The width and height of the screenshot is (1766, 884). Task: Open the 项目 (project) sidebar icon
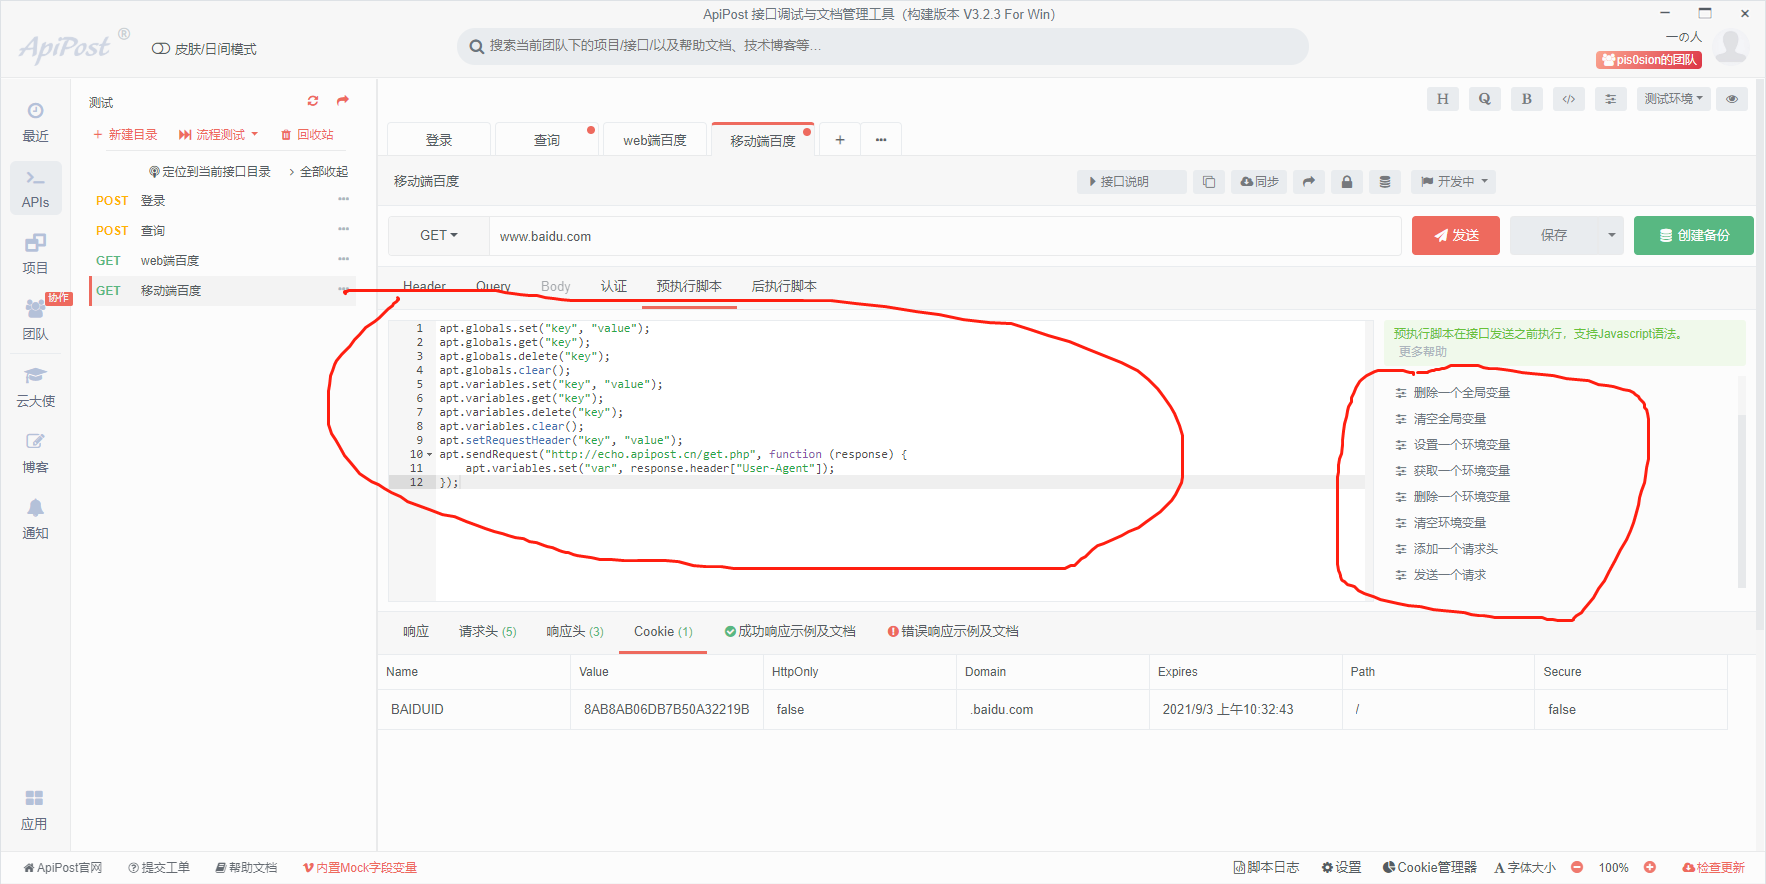coord(35,254)
